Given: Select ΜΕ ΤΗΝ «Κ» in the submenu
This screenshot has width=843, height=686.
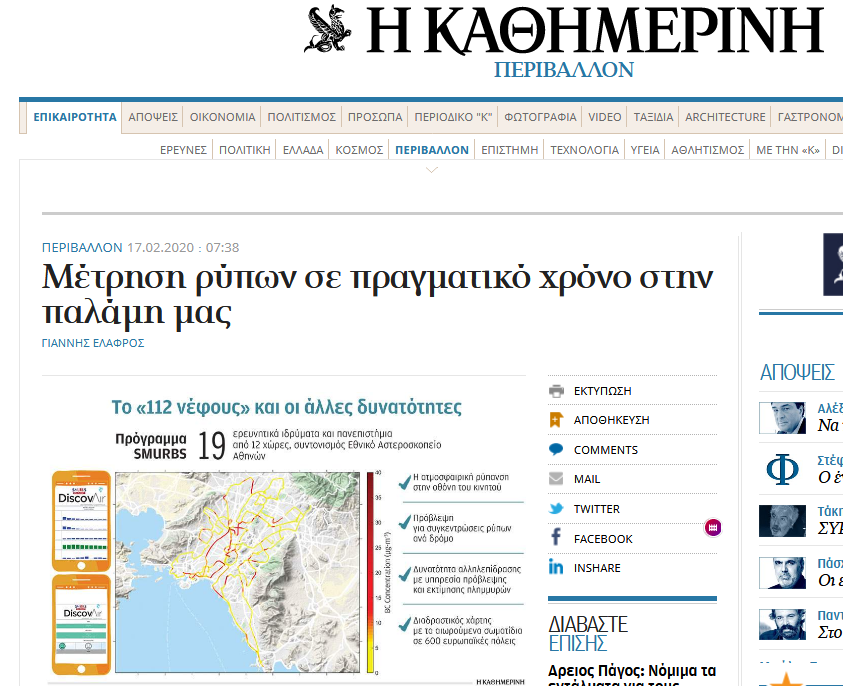Looking at the screenshot, I should [788, 150].
